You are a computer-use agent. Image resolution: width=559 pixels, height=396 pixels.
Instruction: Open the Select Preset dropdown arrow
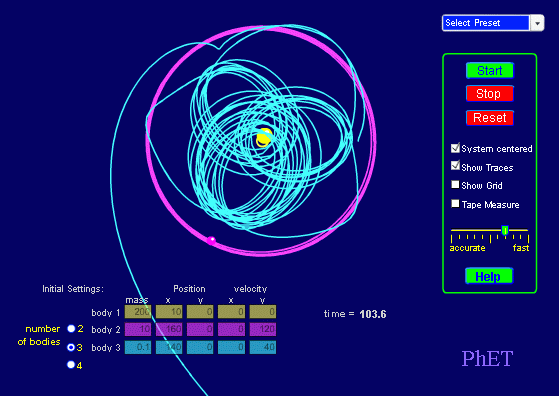(x=537, y=24)
